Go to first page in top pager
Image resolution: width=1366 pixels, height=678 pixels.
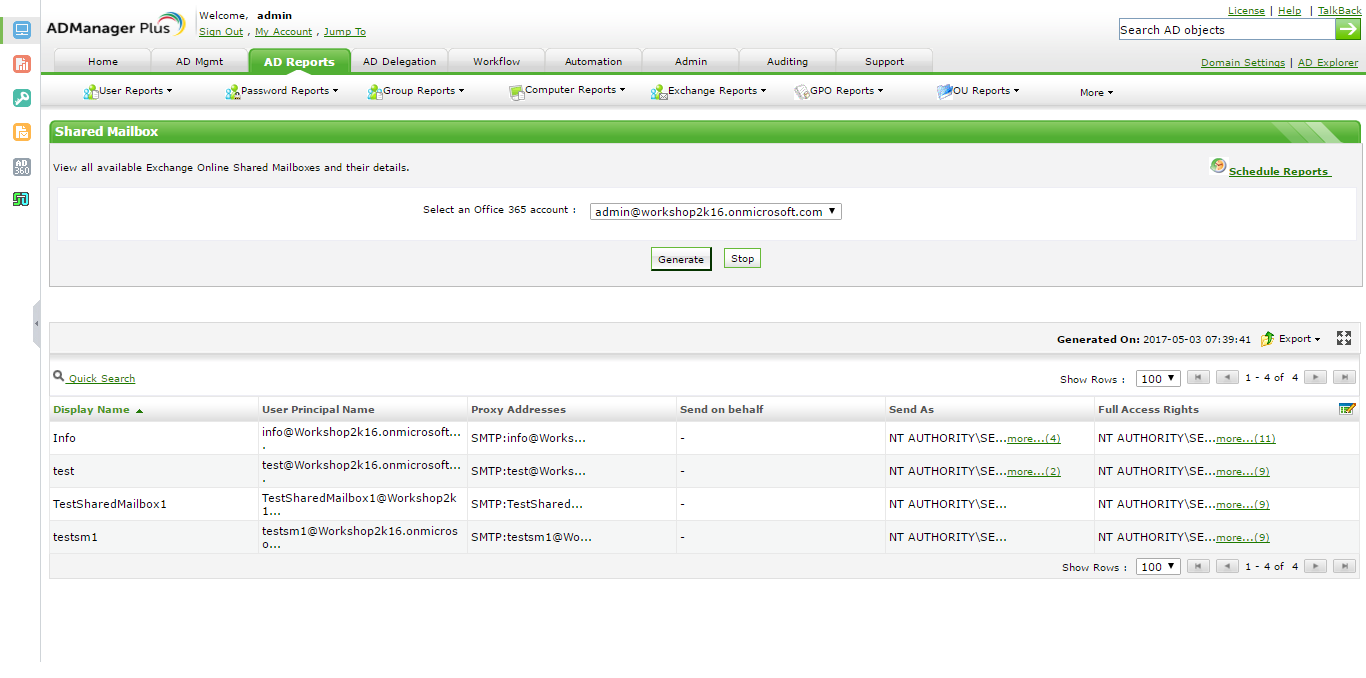pyautogui.click(x=1198, y=378)
